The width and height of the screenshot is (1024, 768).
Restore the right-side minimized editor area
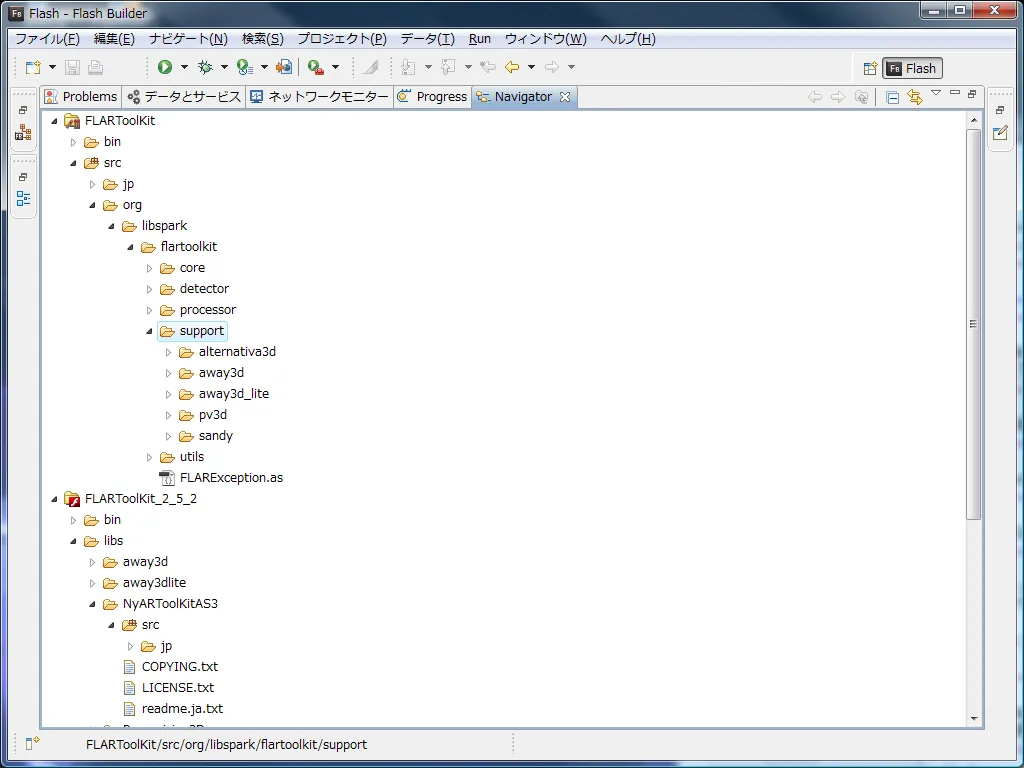[x=1000, y=110]
